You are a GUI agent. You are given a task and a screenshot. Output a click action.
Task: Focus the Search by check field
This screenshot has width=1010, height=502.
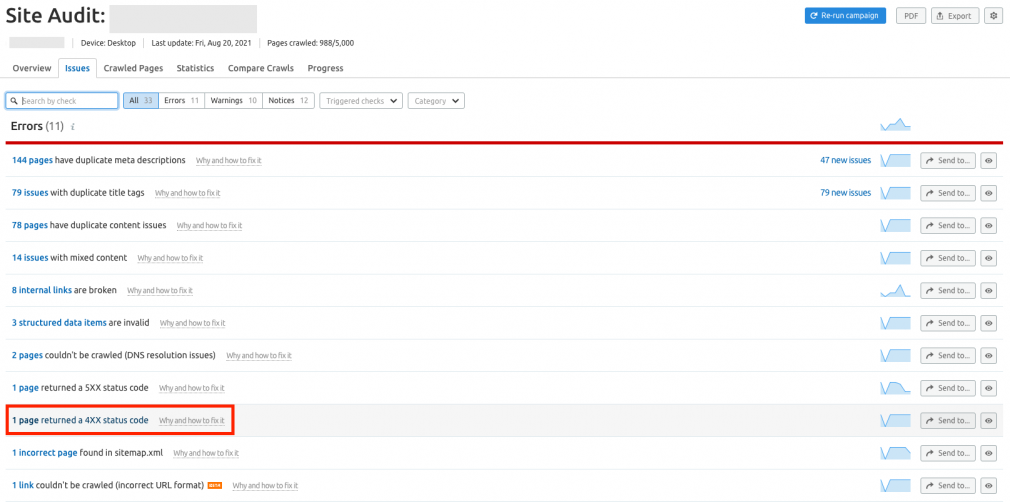point(62,101)
